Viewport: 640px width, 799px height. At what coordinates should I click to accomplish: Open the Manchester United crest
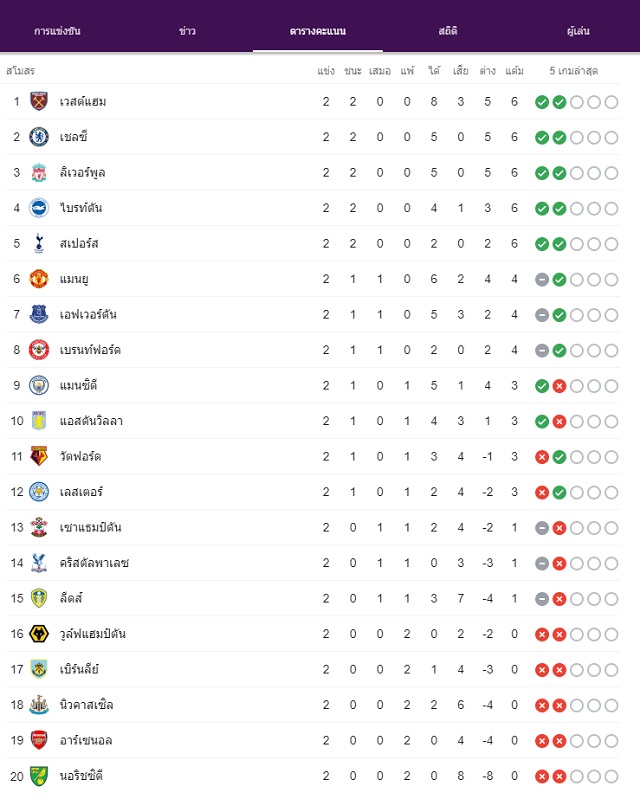pos(39,279)
